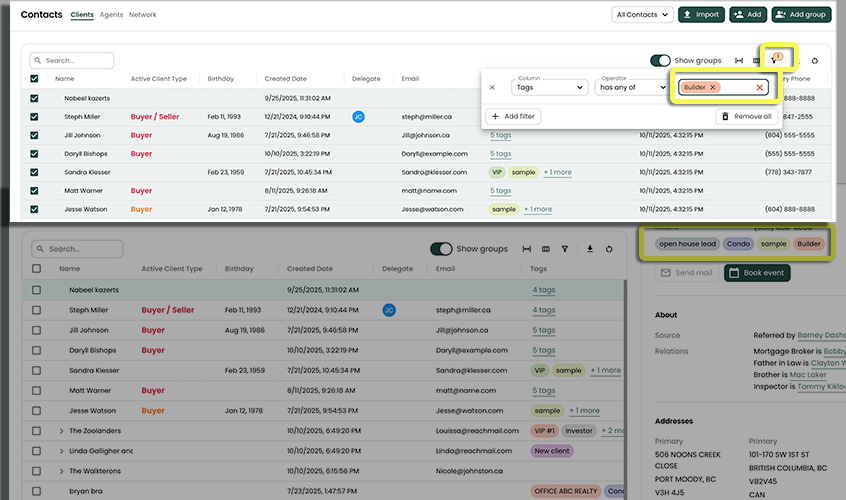Click the Book event button
The height and width of the screenshot is (500, 846).
755,272
